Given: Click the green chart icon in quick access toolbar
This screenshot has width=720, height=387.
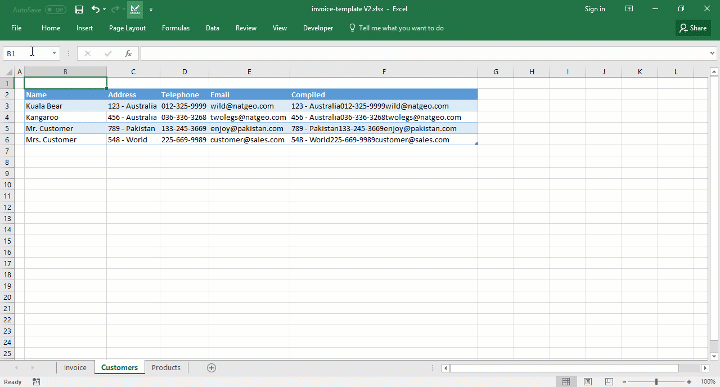Looking at the screenshot, I should pyautogui.click(x=135, y=9).
